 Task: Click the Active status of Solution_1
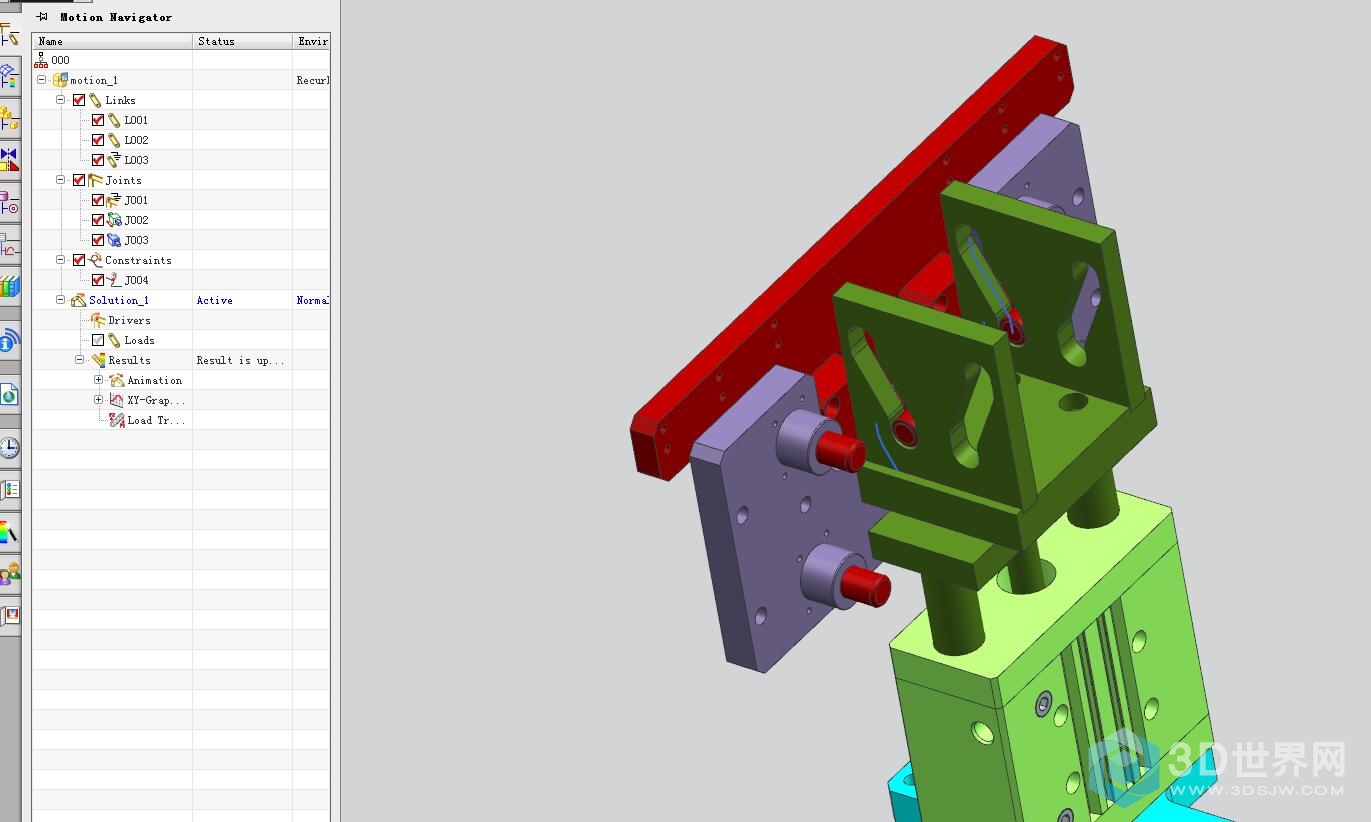click(x=214, y=300)
